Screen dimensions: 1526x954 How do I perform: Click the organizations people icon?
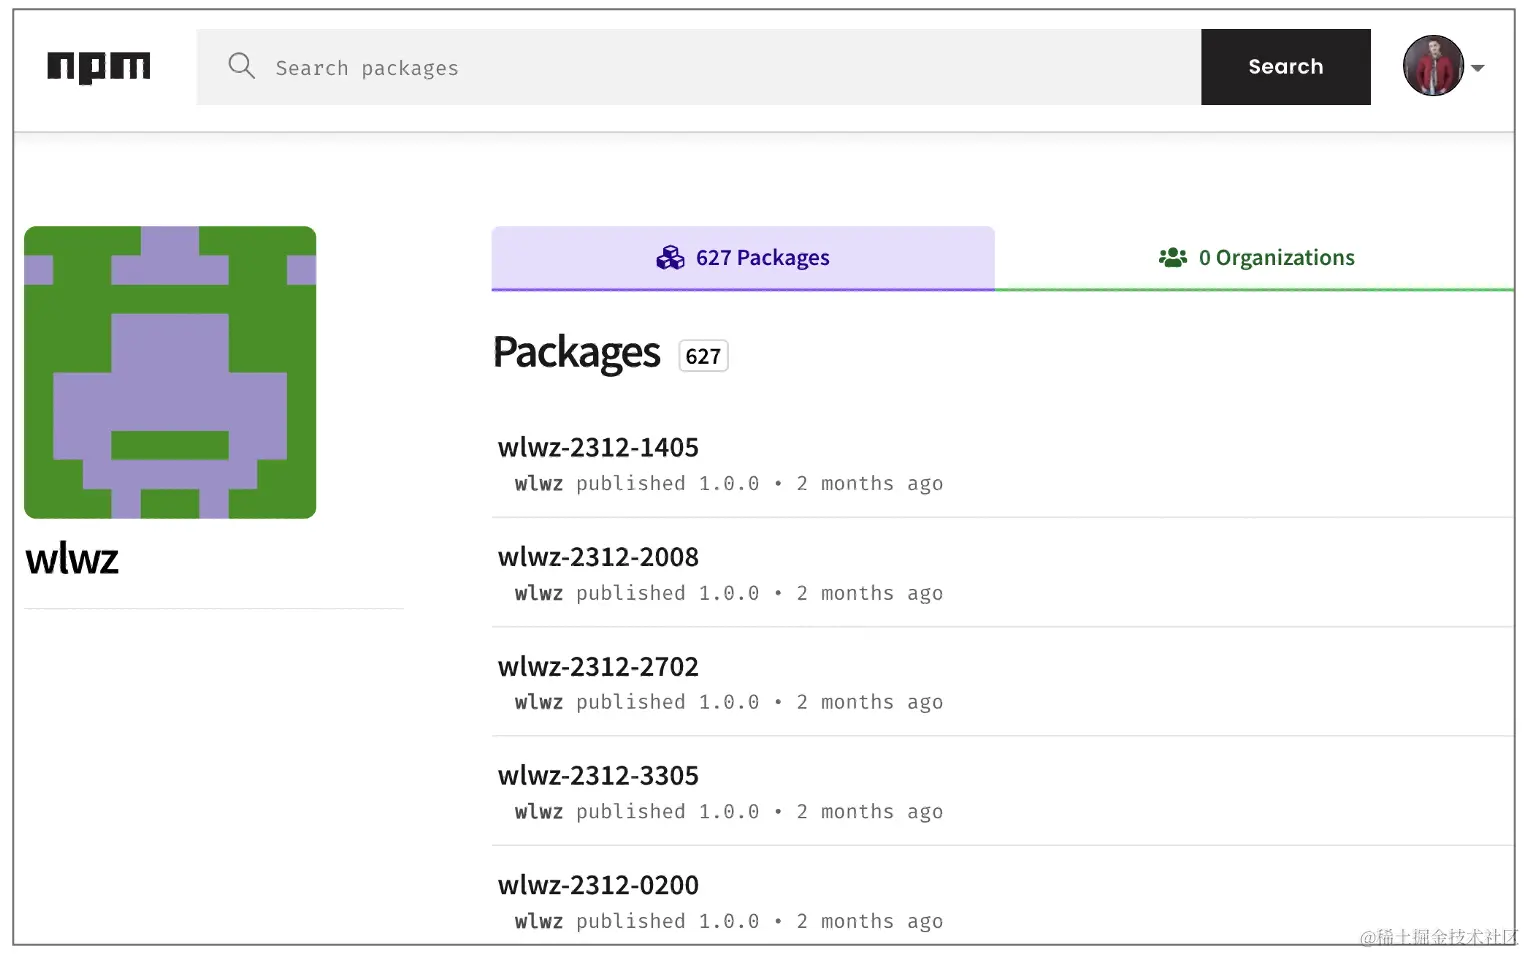coord(1172,258)
